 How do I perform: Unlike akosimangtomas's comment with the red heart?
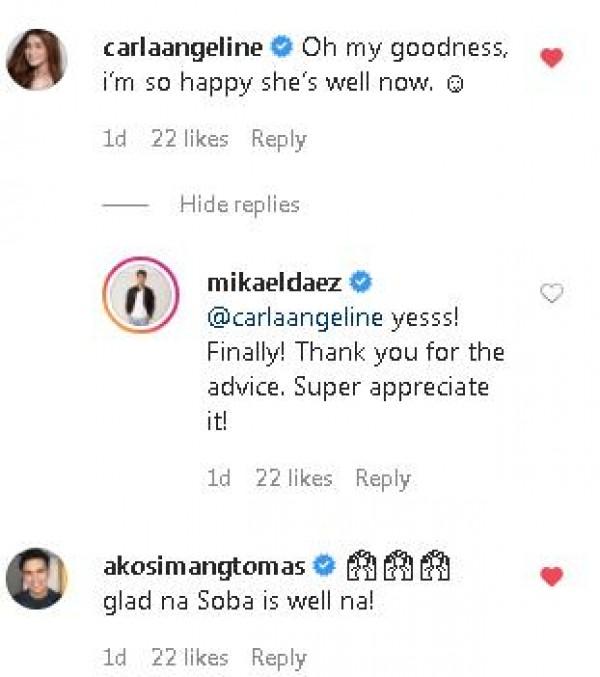click(551, 576)
